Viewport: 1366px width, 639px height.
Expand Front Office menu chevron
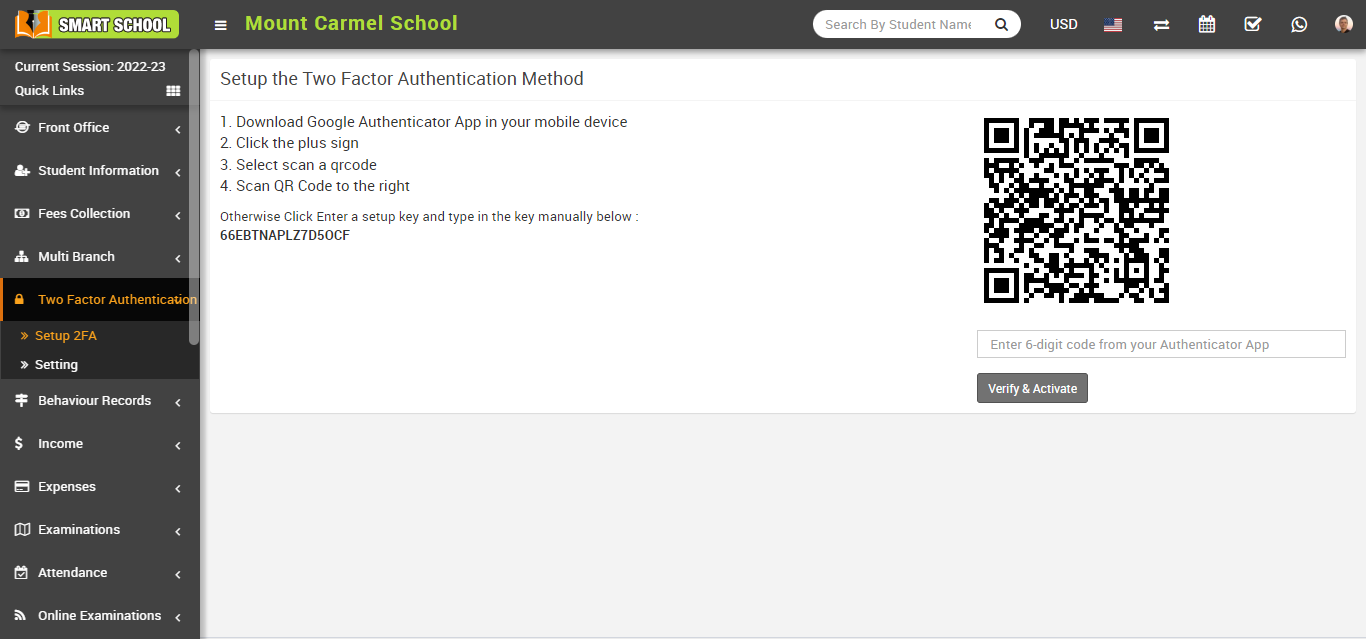pyautogui.click(x=177, y=129)
